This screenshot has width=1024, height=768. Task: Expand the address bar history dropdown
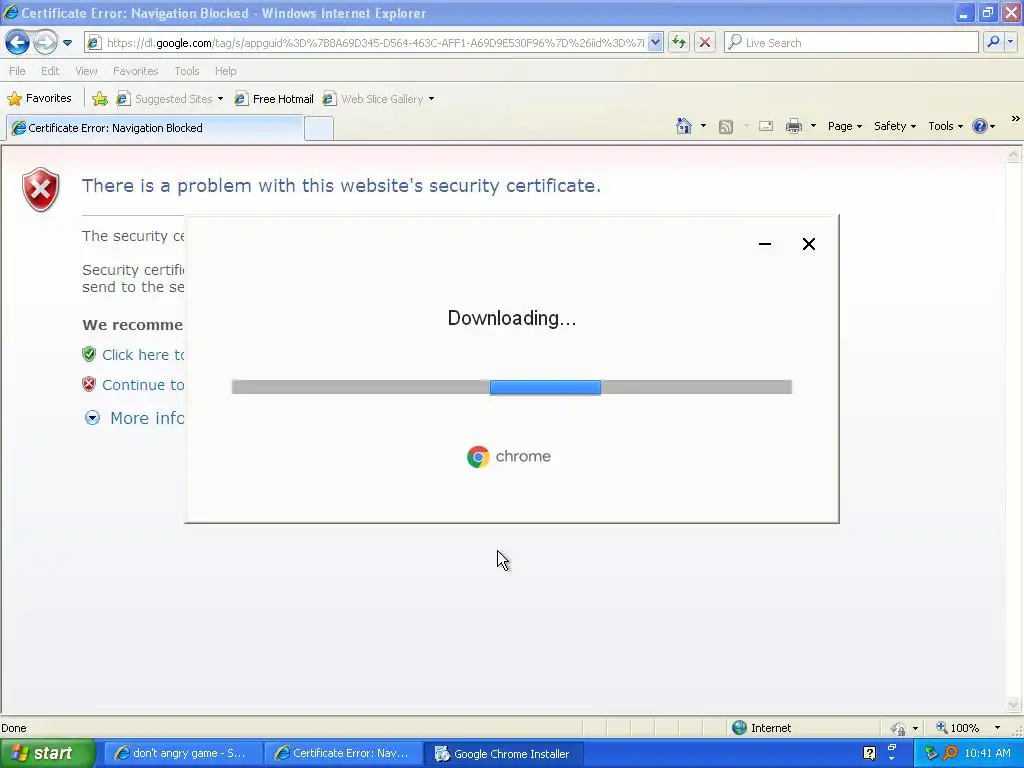tap(656, 43)
